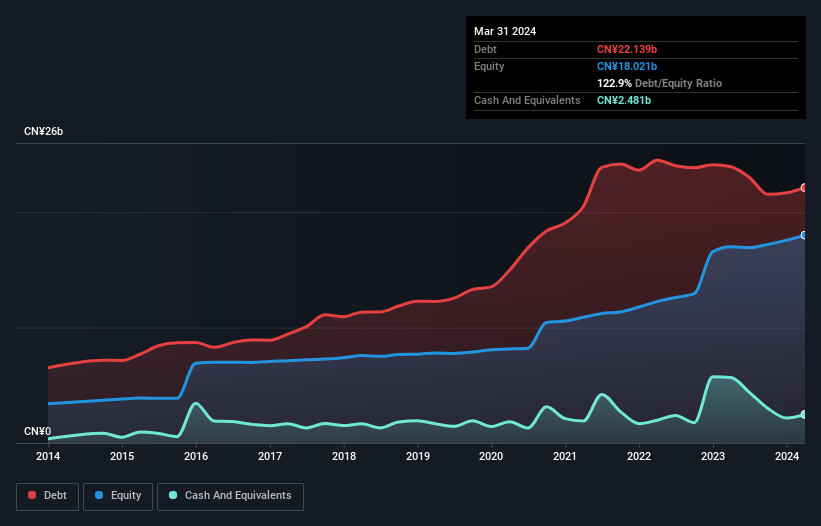821x526 pixels.
Task: Click the Equity row label in tooltip
Action: click(x=489, y=66)
